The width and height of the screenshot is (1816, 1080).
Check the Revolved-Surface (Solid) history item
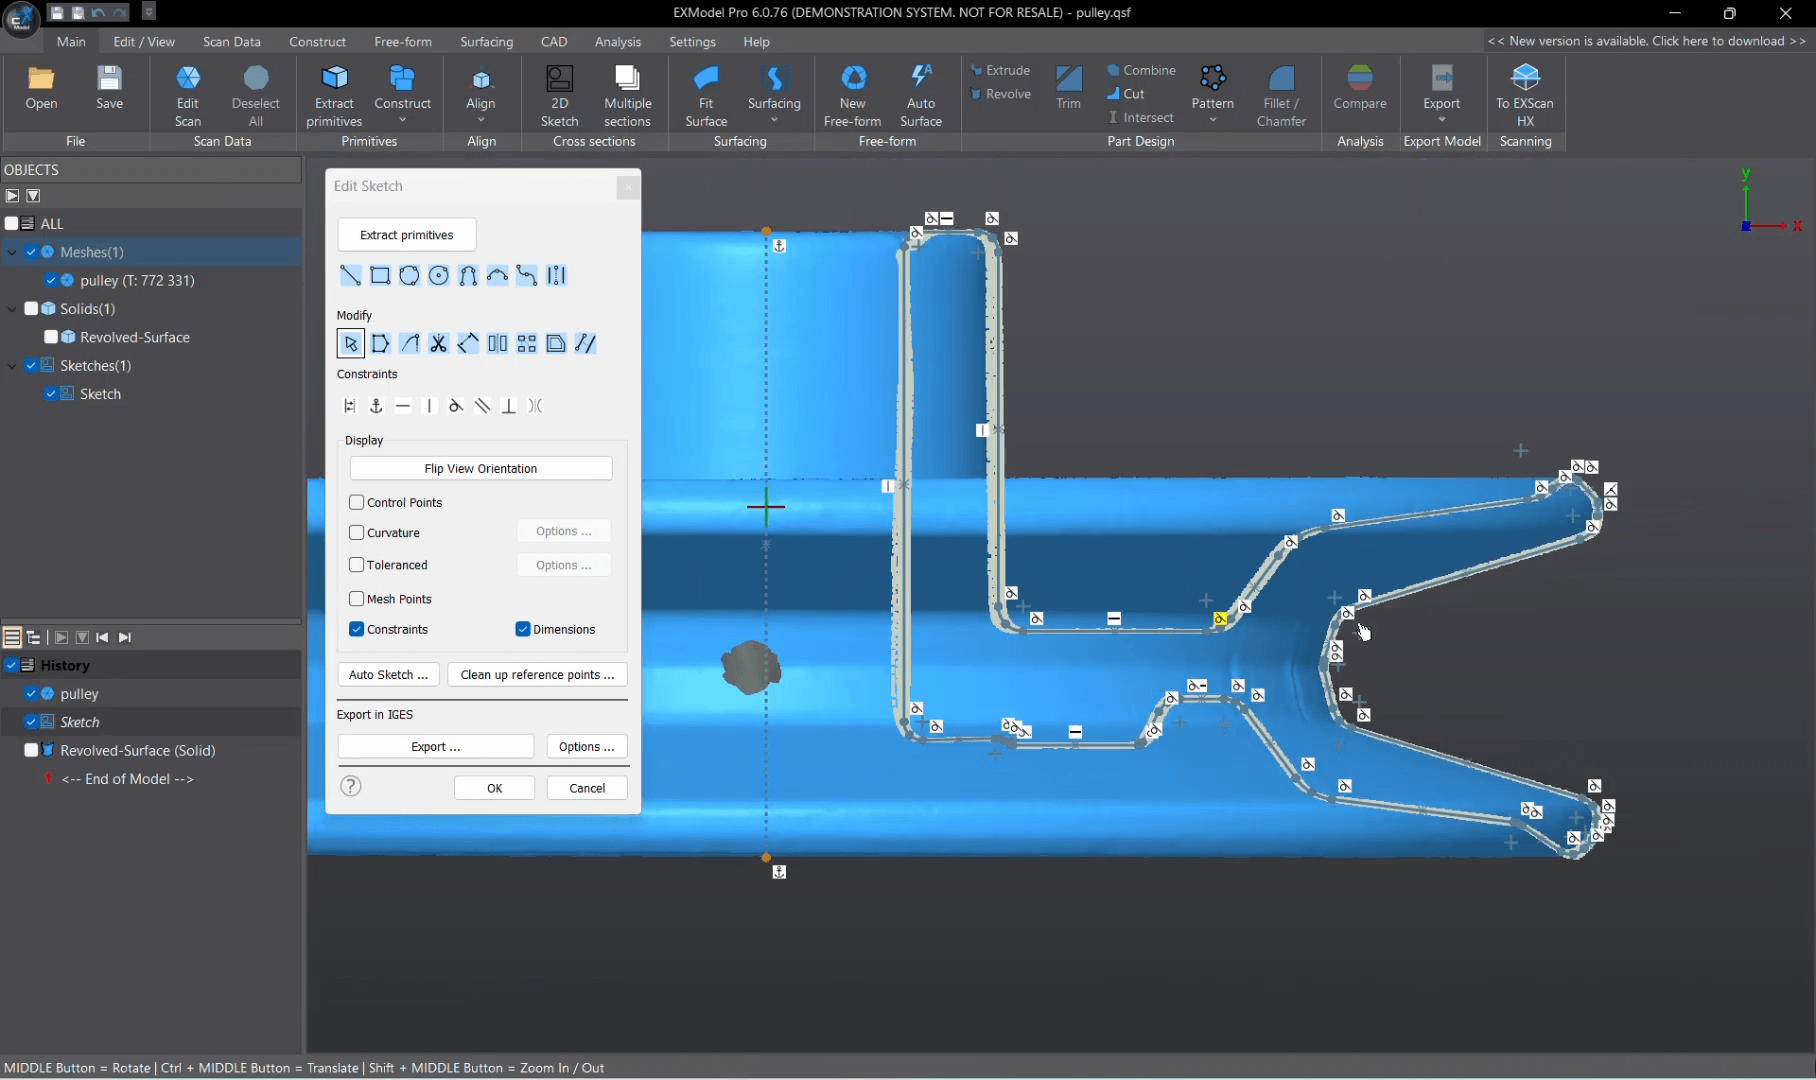(x=31, y=750)
